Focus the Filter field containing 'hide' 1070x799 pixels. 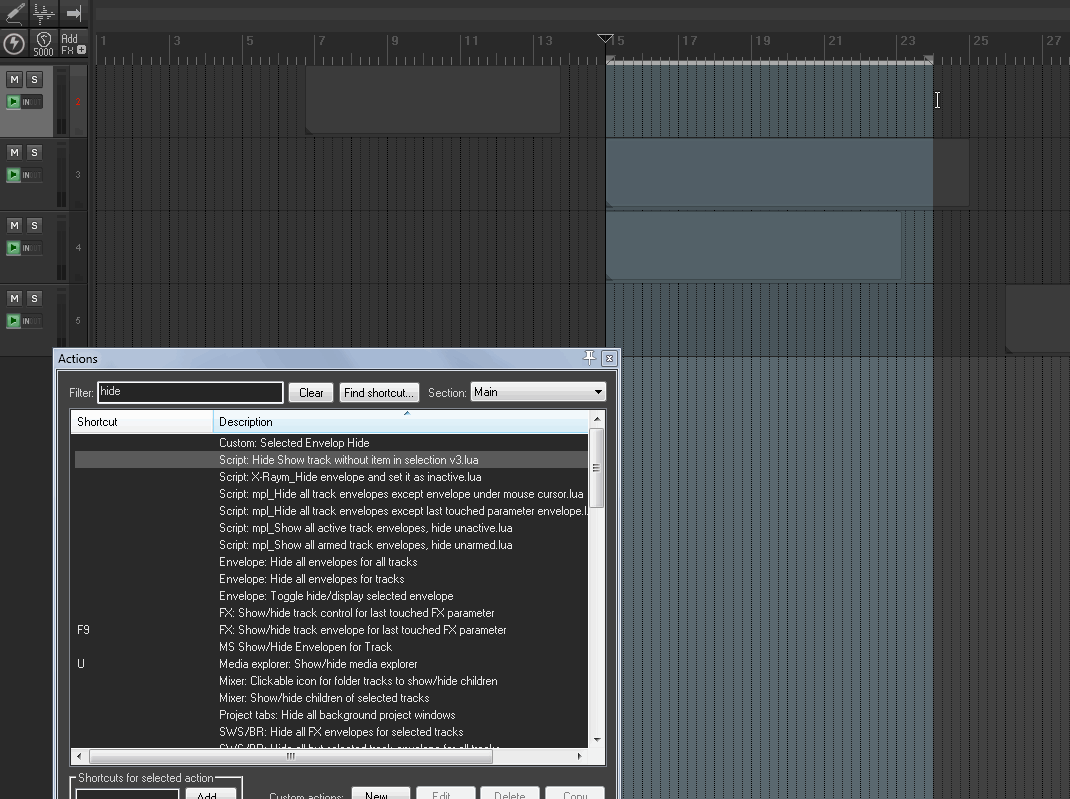tap(190, 392)
